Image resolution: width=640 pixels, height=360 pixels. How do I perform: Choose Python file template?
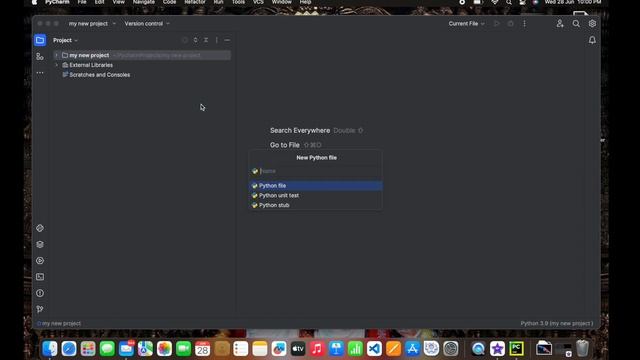point(316,186)
